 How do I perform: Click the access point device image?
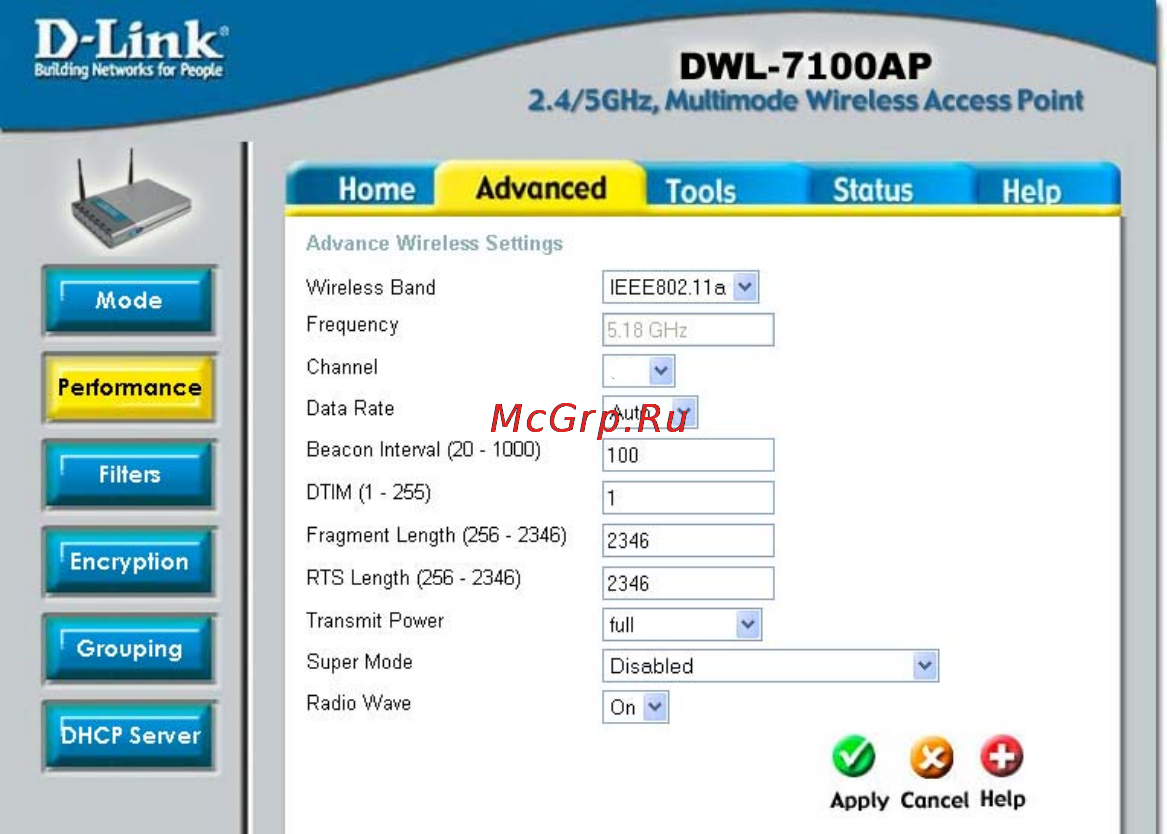(131, 199)
